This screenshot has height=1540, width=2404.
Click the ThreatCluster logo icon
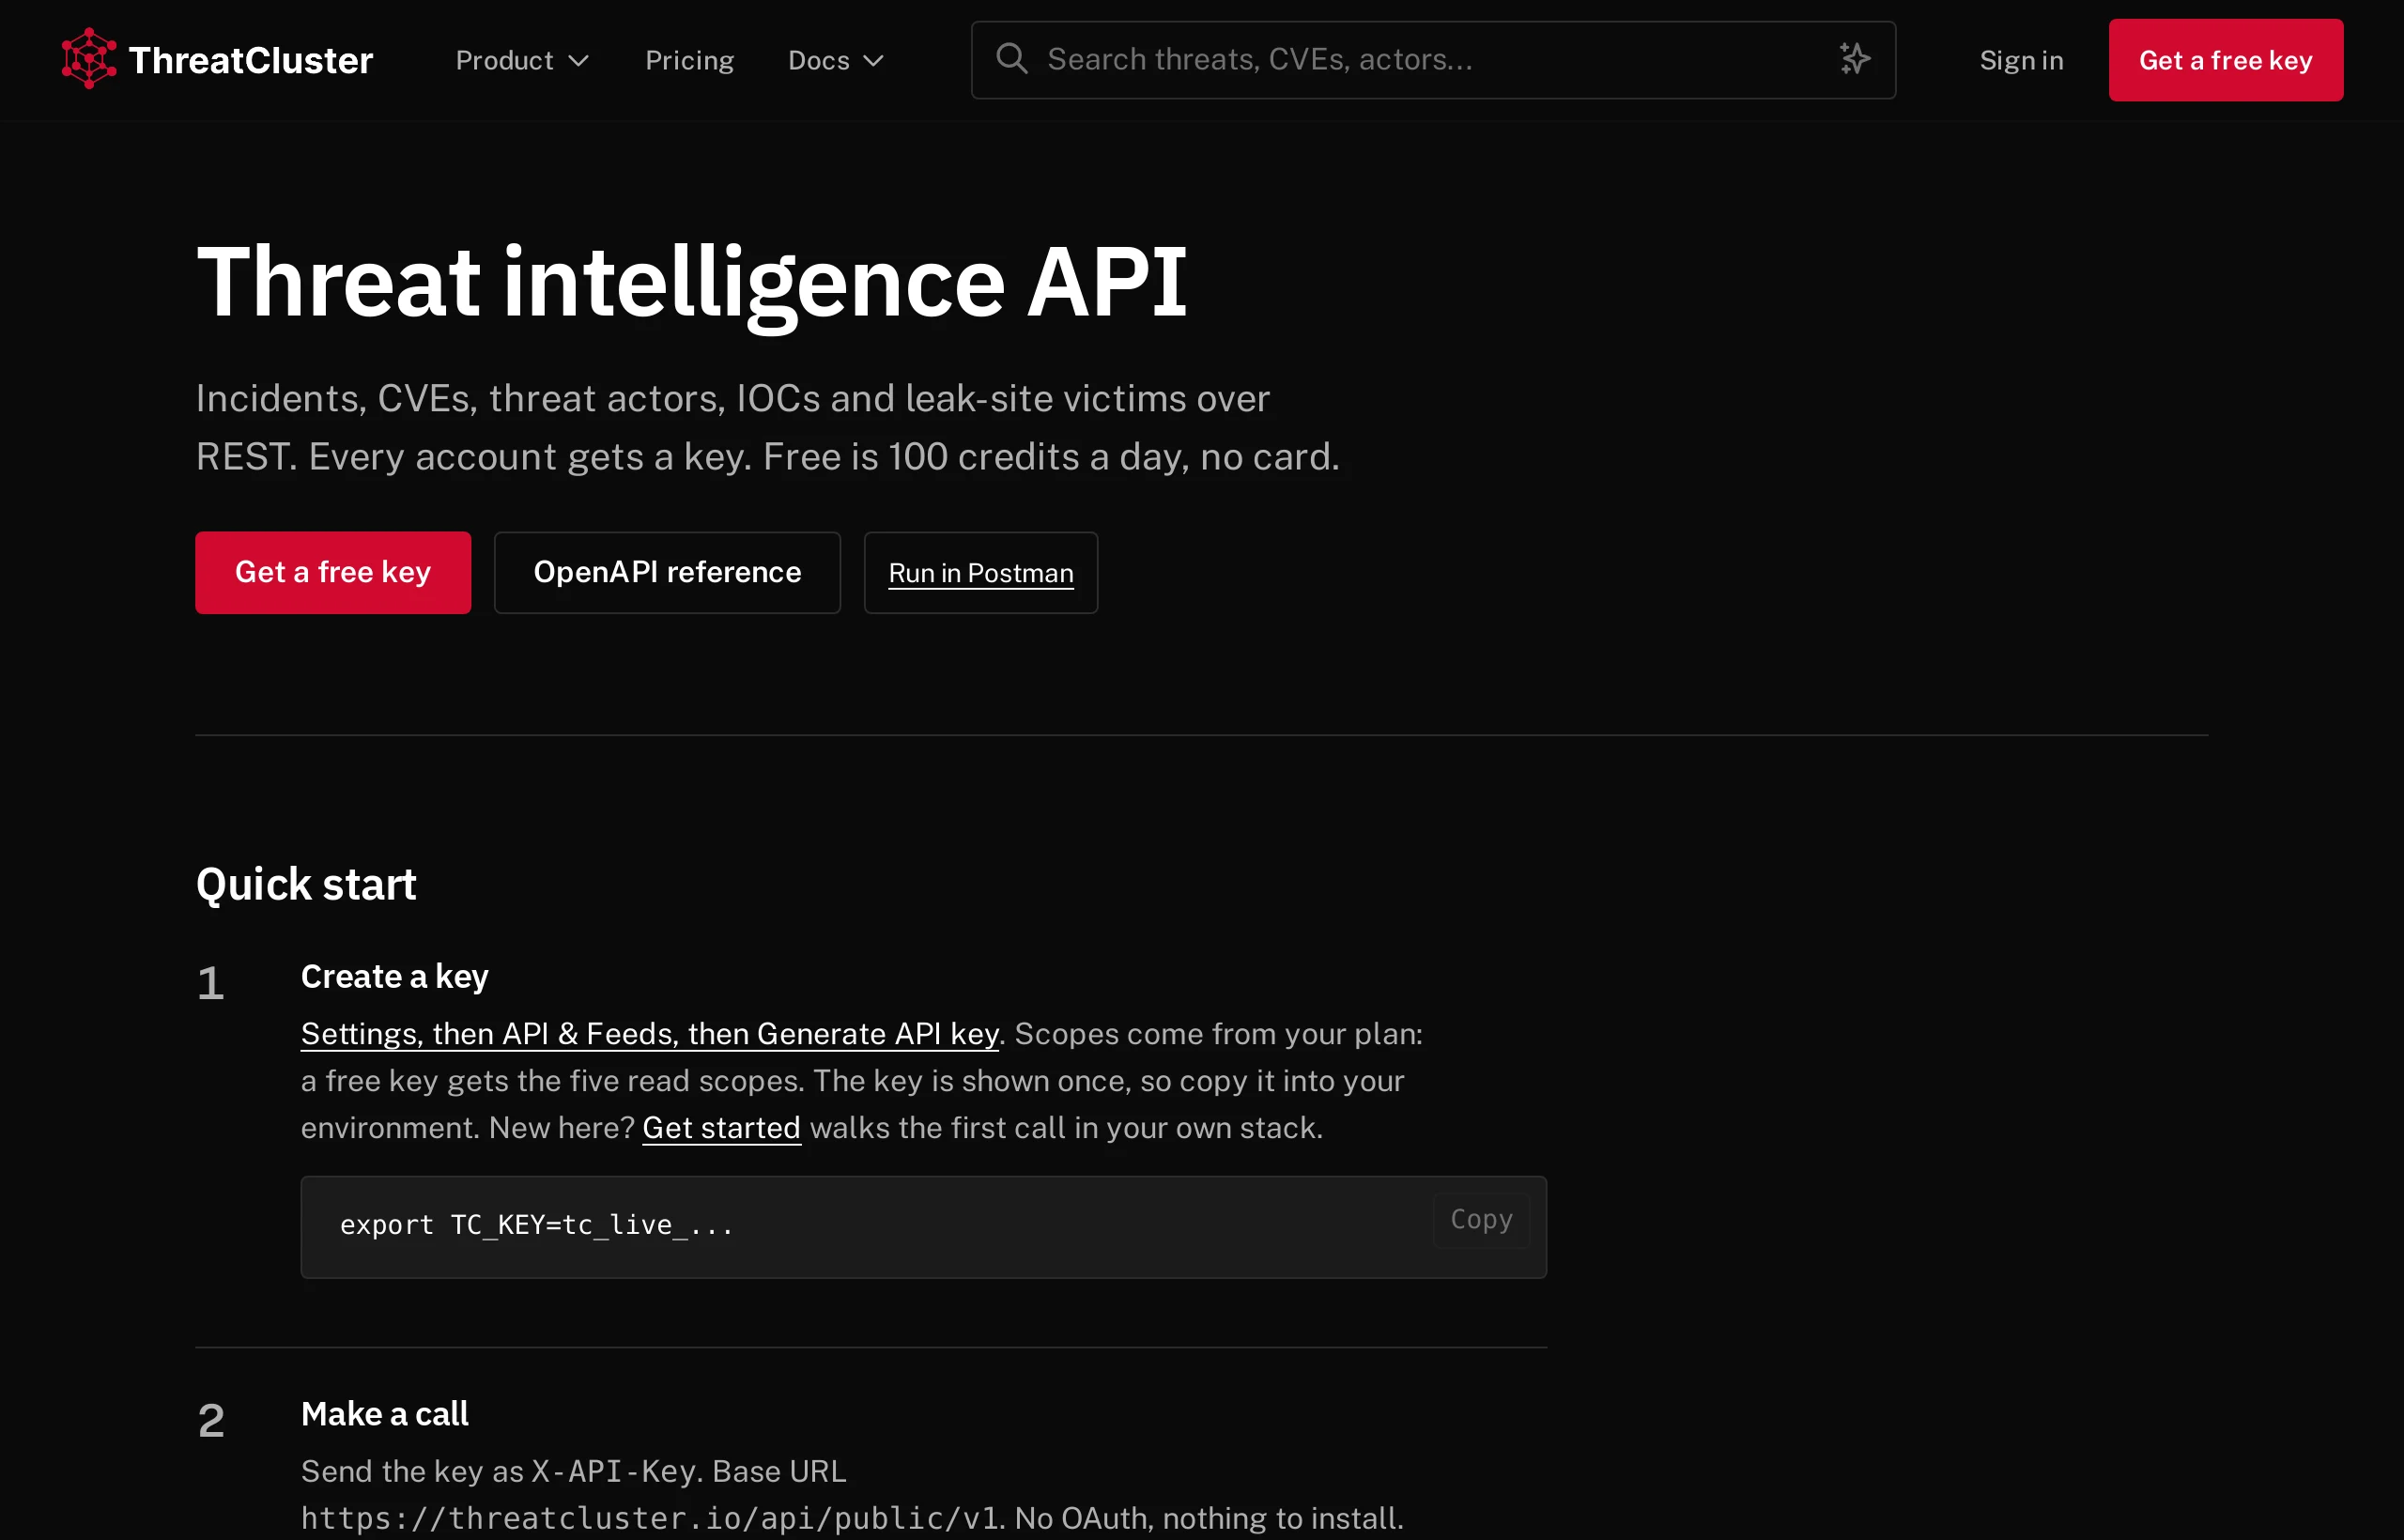pos(89,59)
